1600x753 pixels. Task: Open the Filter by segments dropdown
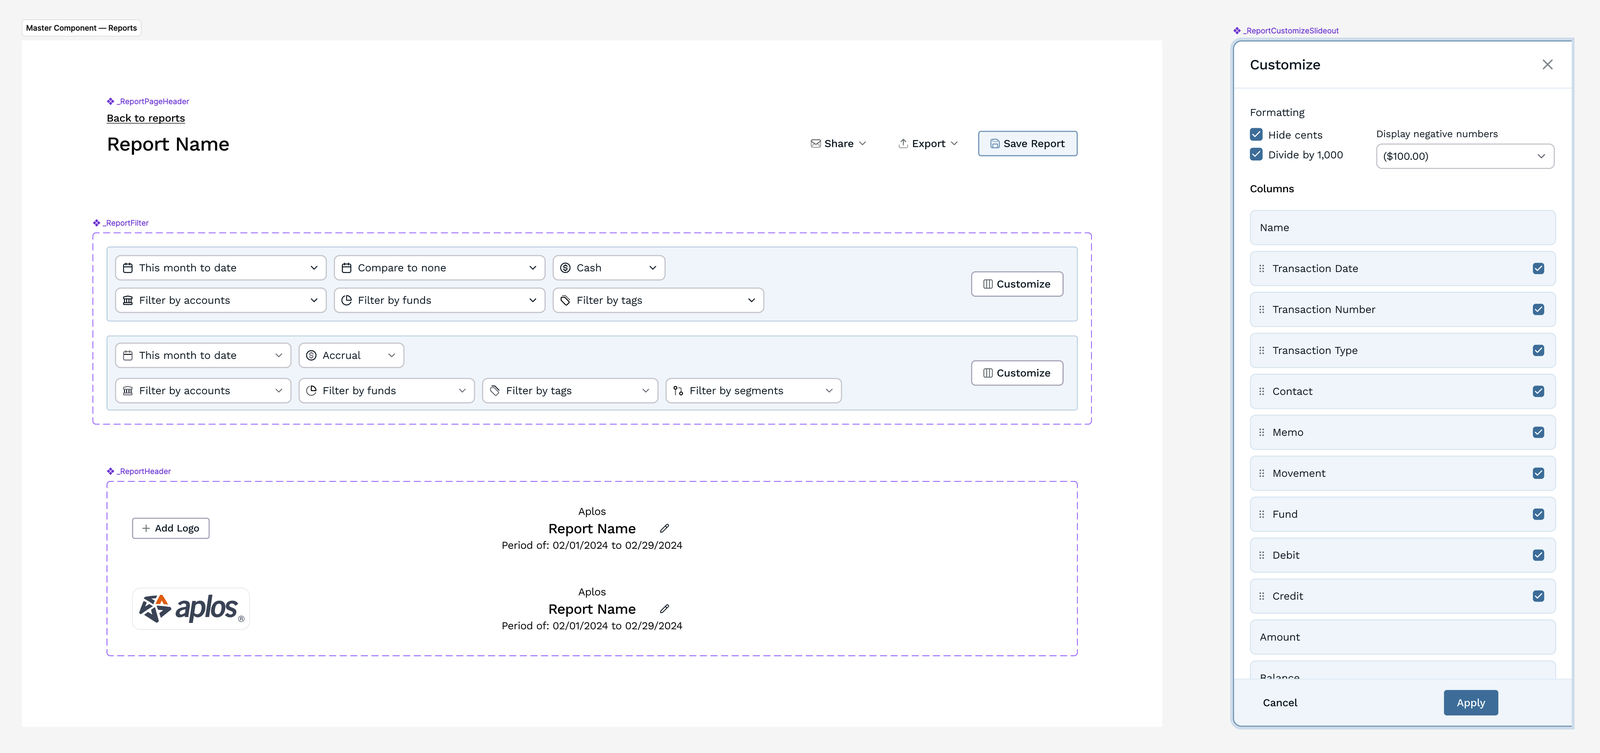753,391
